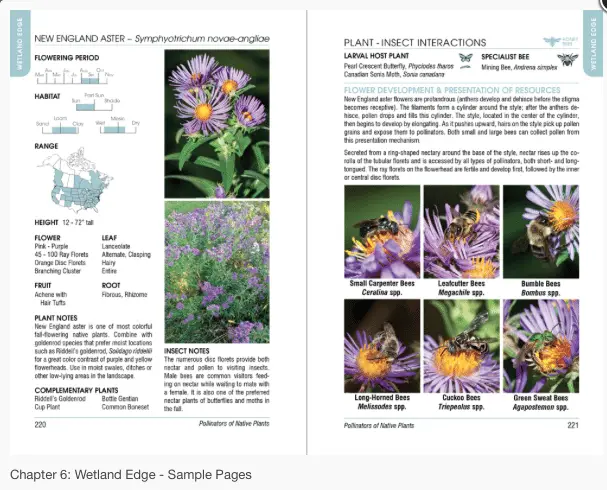The height and width of the screenshot is (490, 607).
Task: Click the caterpillar icon under the butterfly
Action: [x=465, y=67]
